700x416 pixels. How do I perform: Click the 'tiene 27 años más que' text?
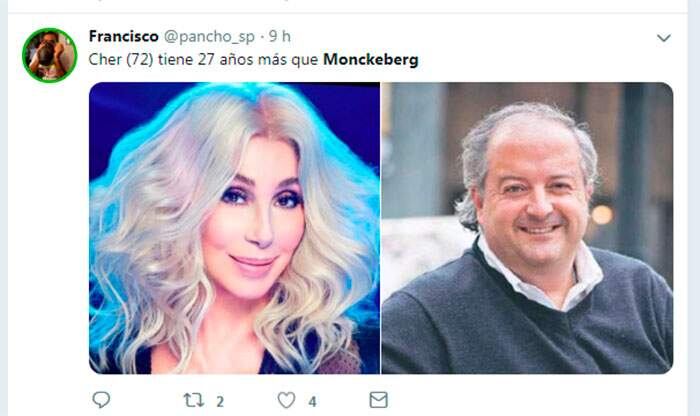(x=238, y=59)
